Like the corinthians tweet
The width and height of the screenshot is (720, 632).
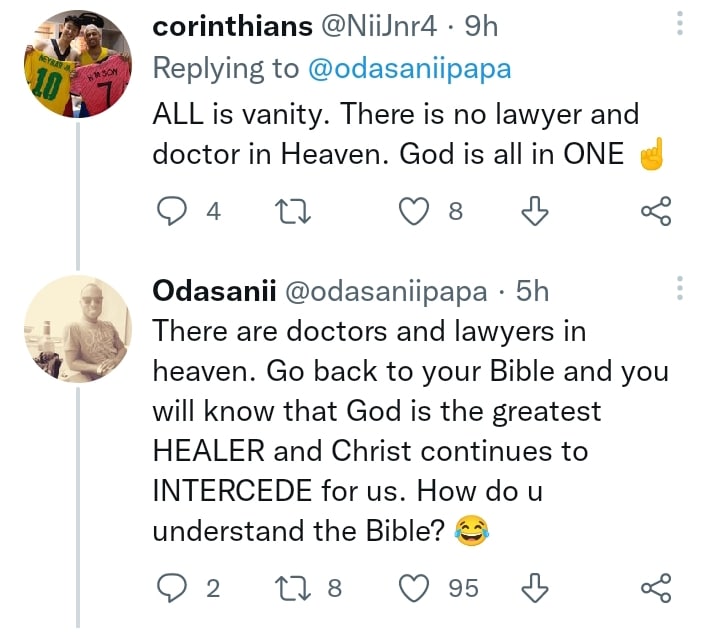417,211
